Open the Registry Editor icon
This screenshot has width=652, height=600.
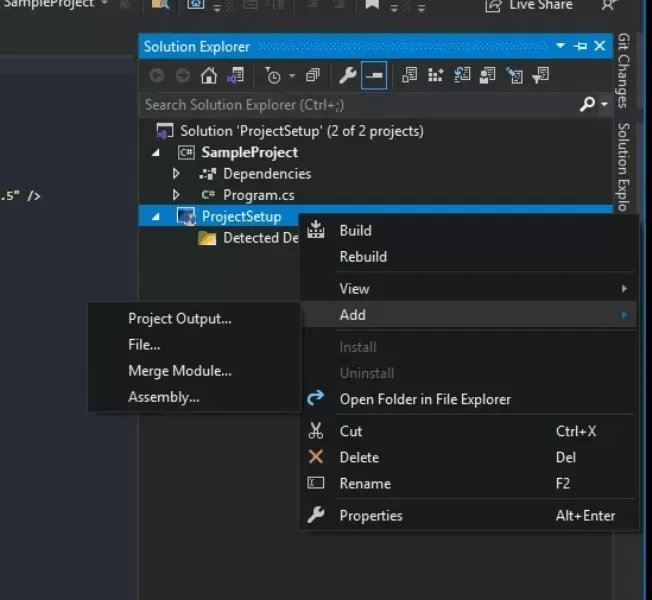(435, 75)
